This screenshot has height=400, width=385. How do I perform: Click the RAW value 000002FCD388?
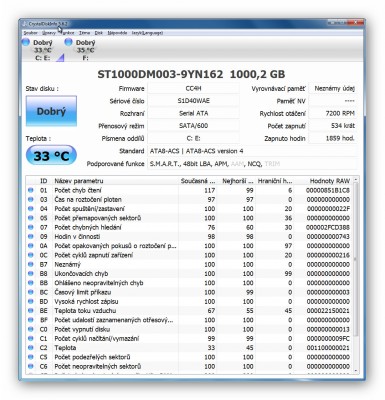click(x=328, y=227)
